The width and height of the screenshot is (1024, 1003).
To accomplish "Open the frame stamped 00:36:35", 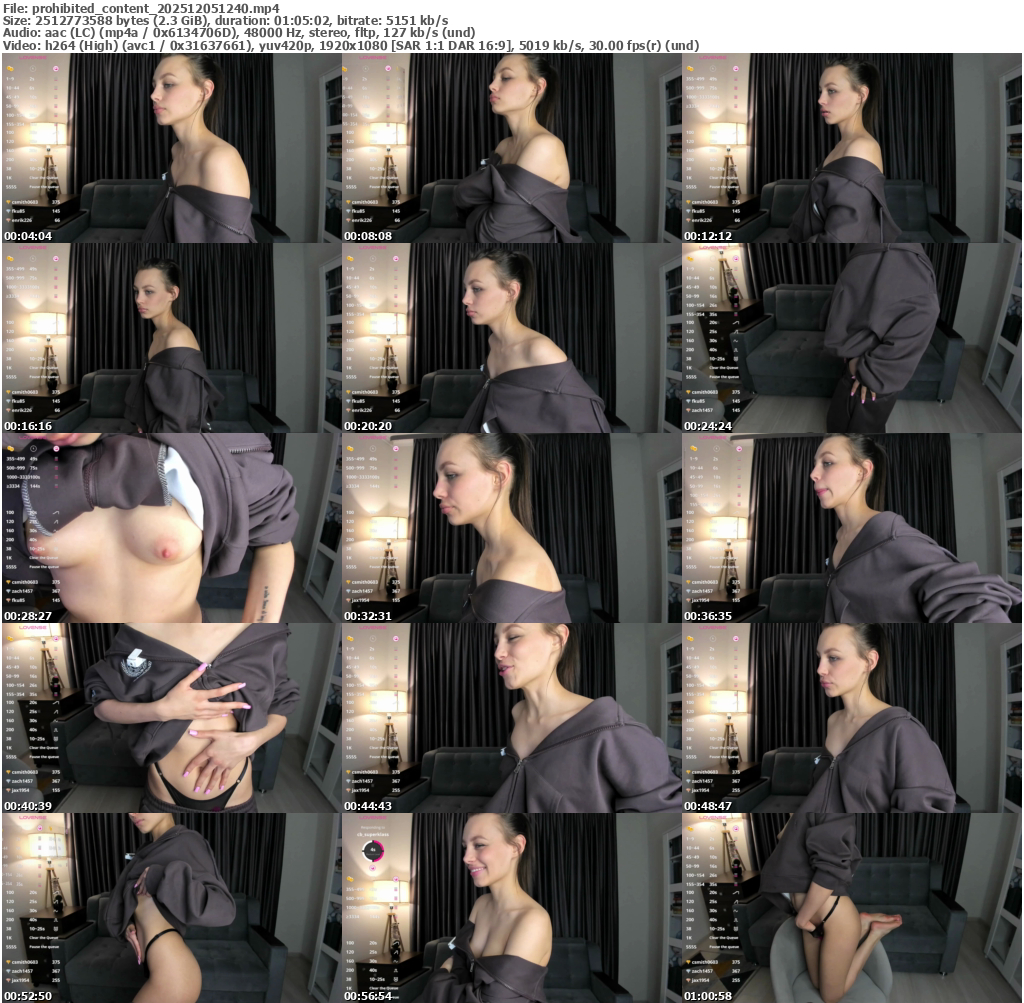I will (x=851, y=528).
